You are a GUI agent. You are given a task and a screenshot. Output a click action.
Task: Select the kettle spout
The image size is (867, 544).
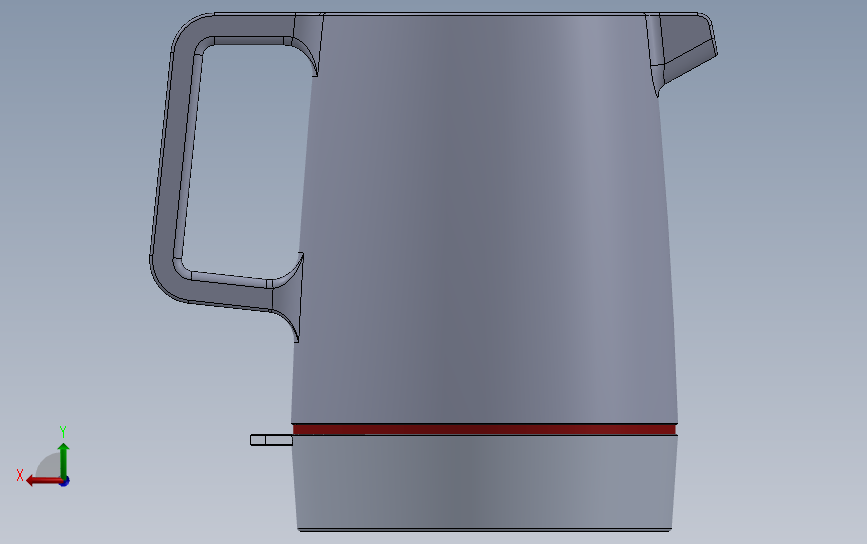click(x=686, y=47)
